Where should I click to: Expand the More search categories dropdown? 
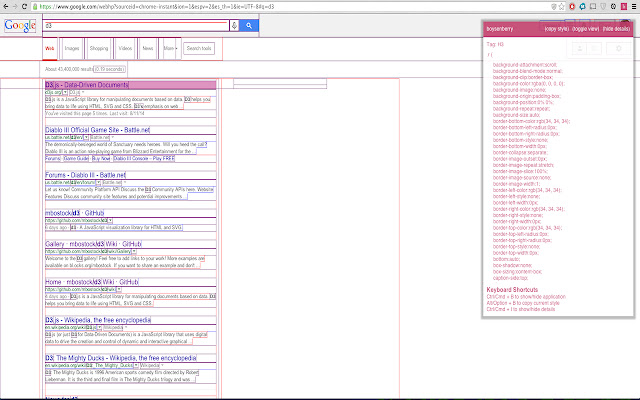[x=170, y=48]
